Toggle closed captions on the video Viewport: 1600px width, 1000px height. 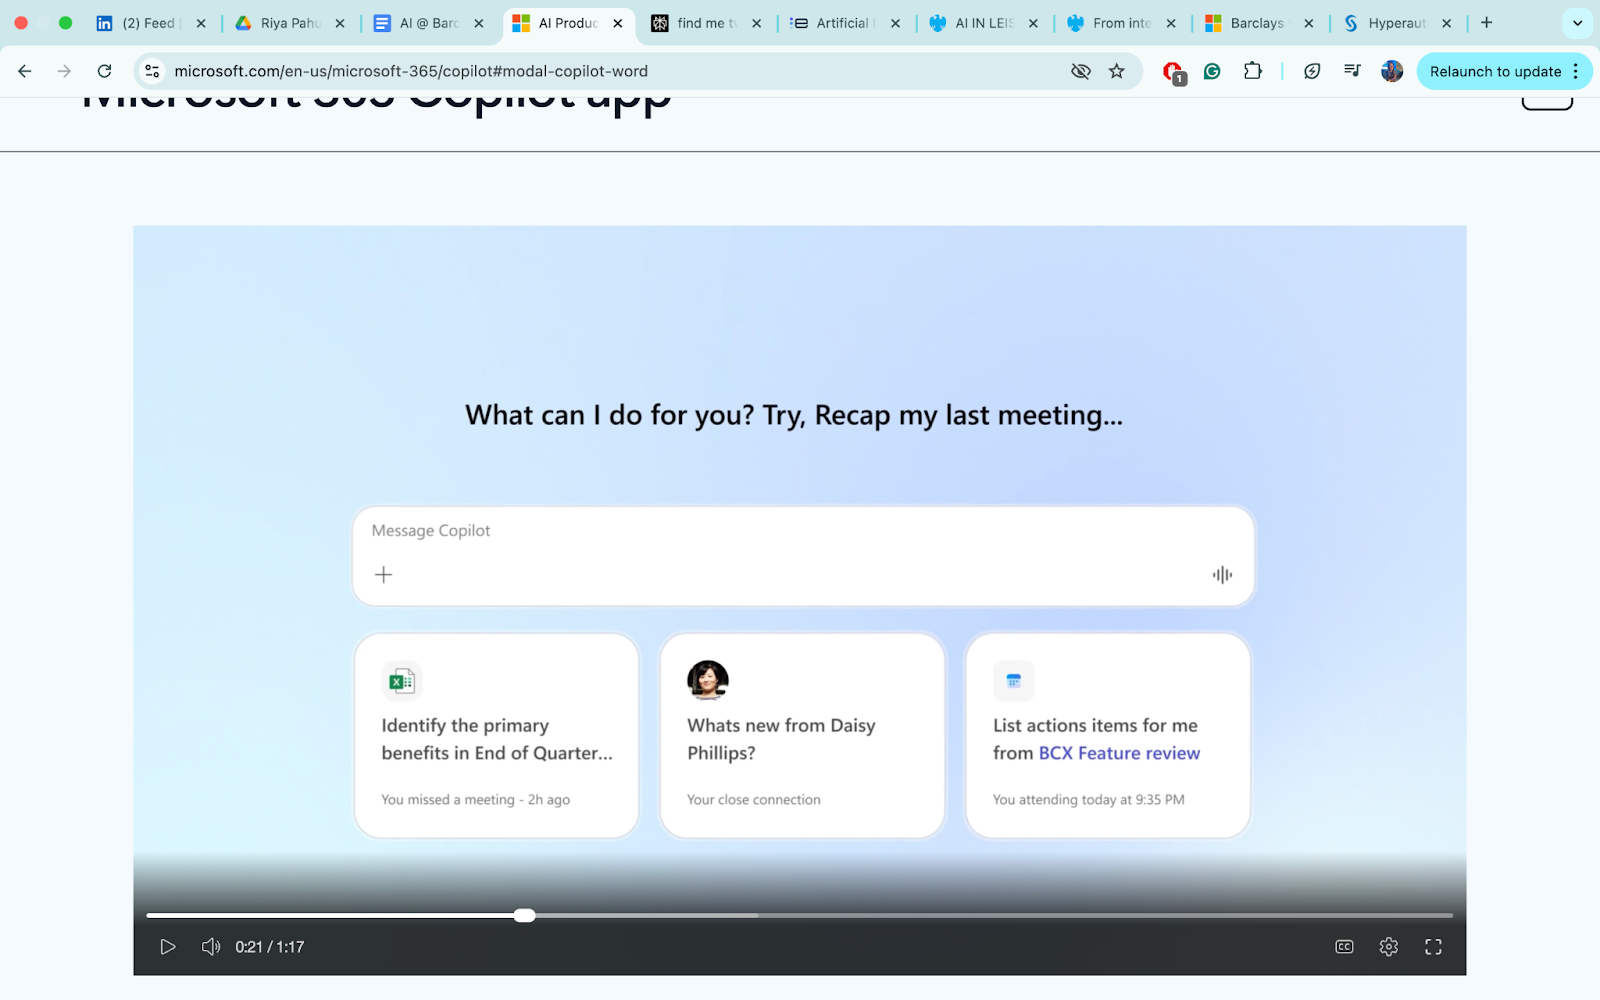1344,947
